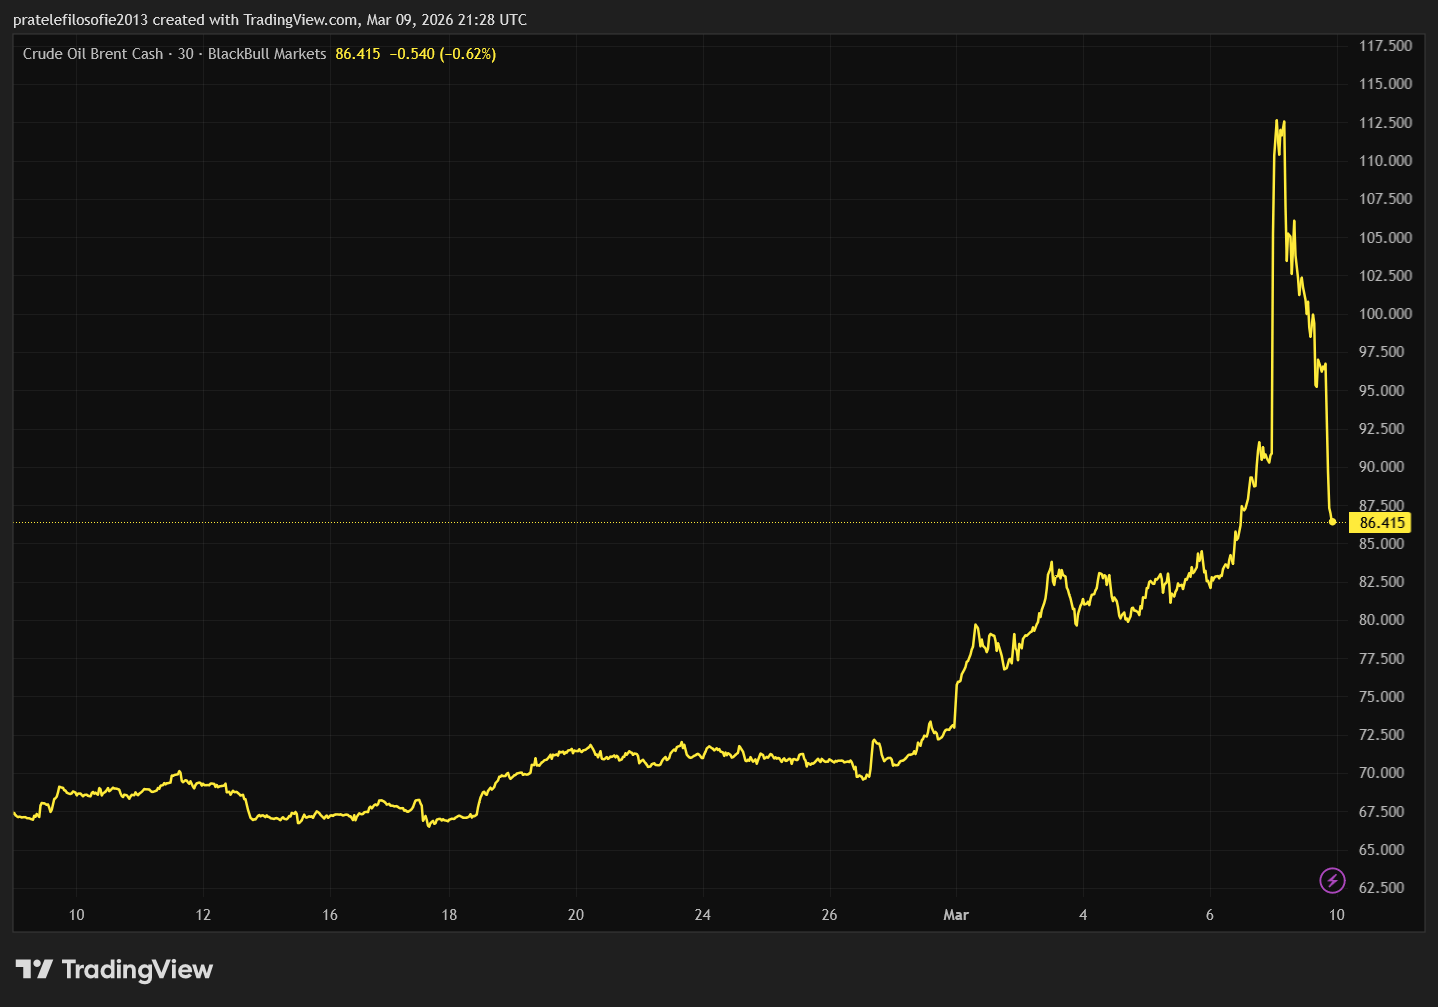This screenshot has width=1438, height=1007.
Task: Click the TradingView logo icon at bottom
Action: point(34,969)
